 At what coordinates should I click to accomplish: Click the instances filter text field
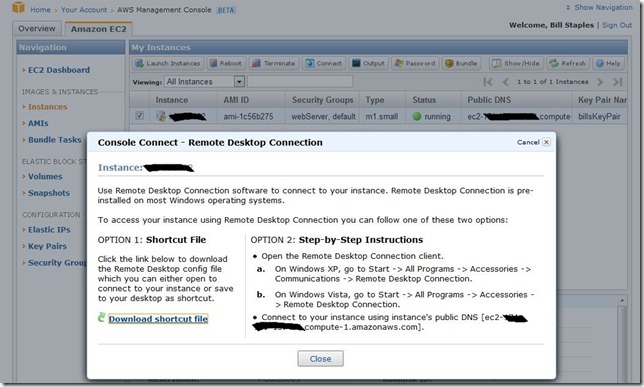[x=300, y=82]
